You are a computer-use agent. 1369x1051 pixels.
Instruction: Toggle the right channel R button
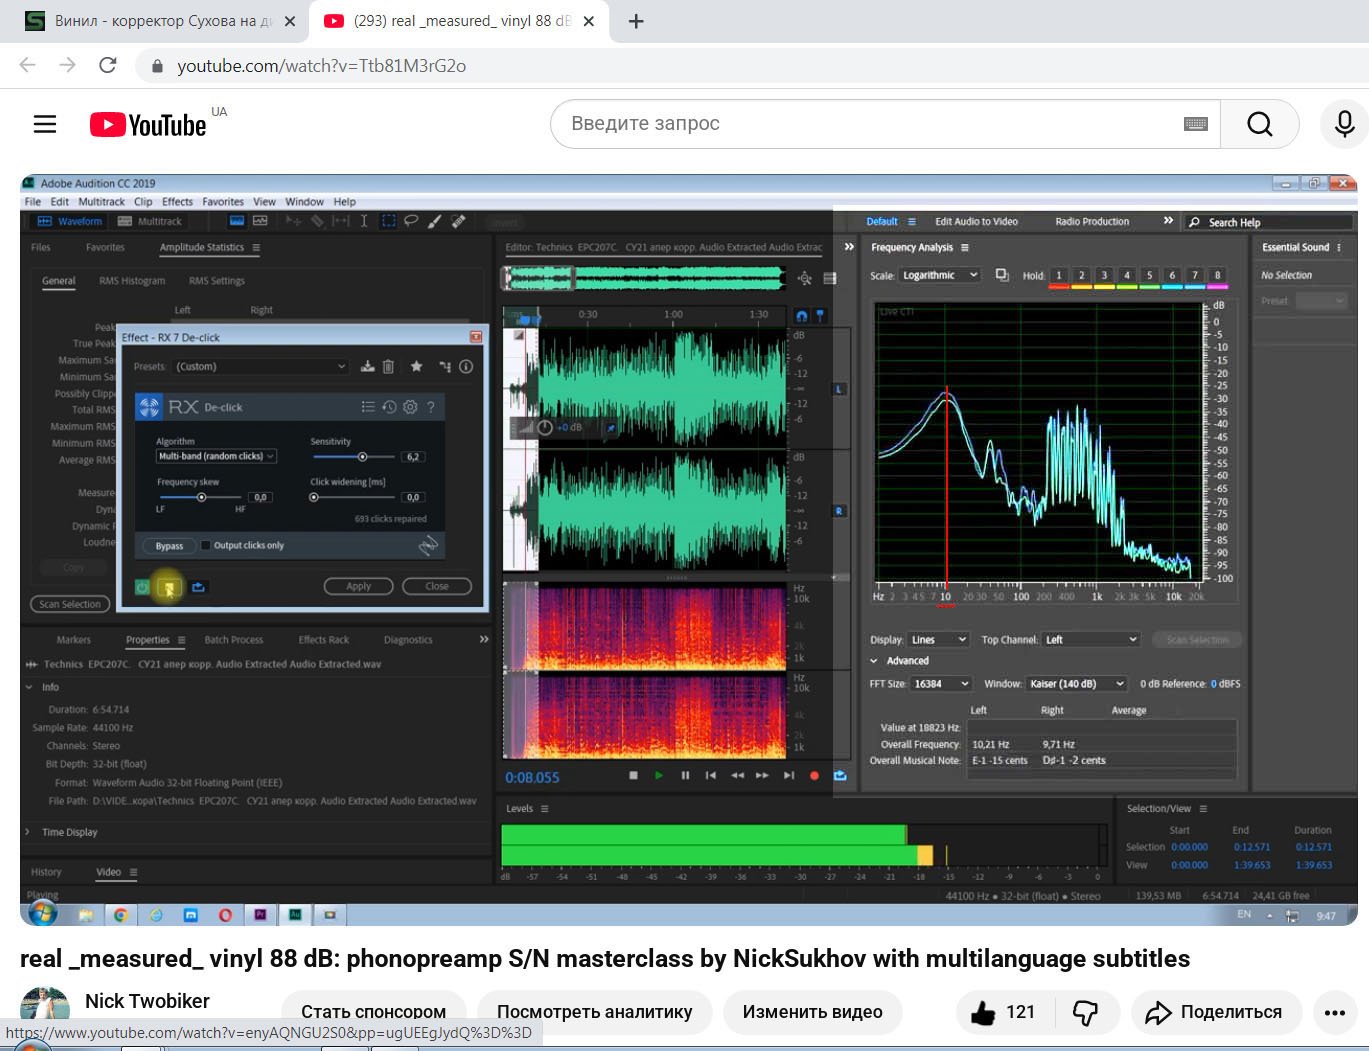[x=839, y=511]
